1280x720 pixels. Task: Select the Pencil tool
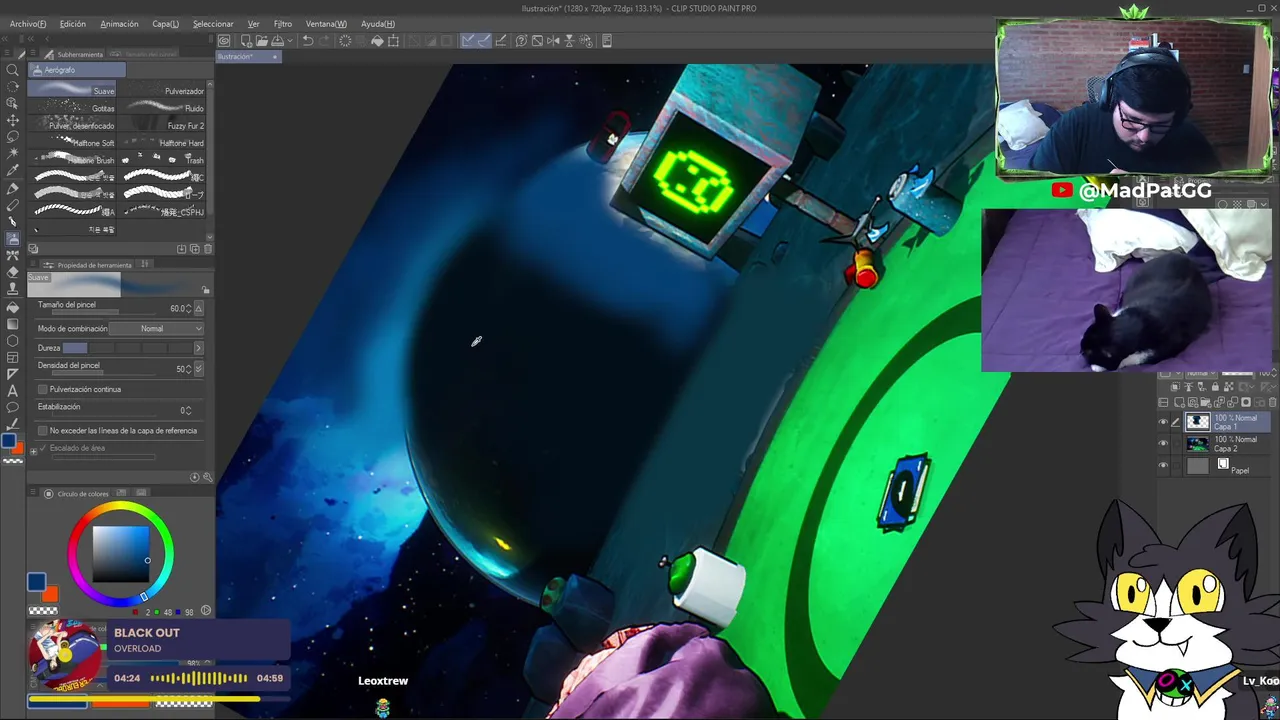(13, 205)
